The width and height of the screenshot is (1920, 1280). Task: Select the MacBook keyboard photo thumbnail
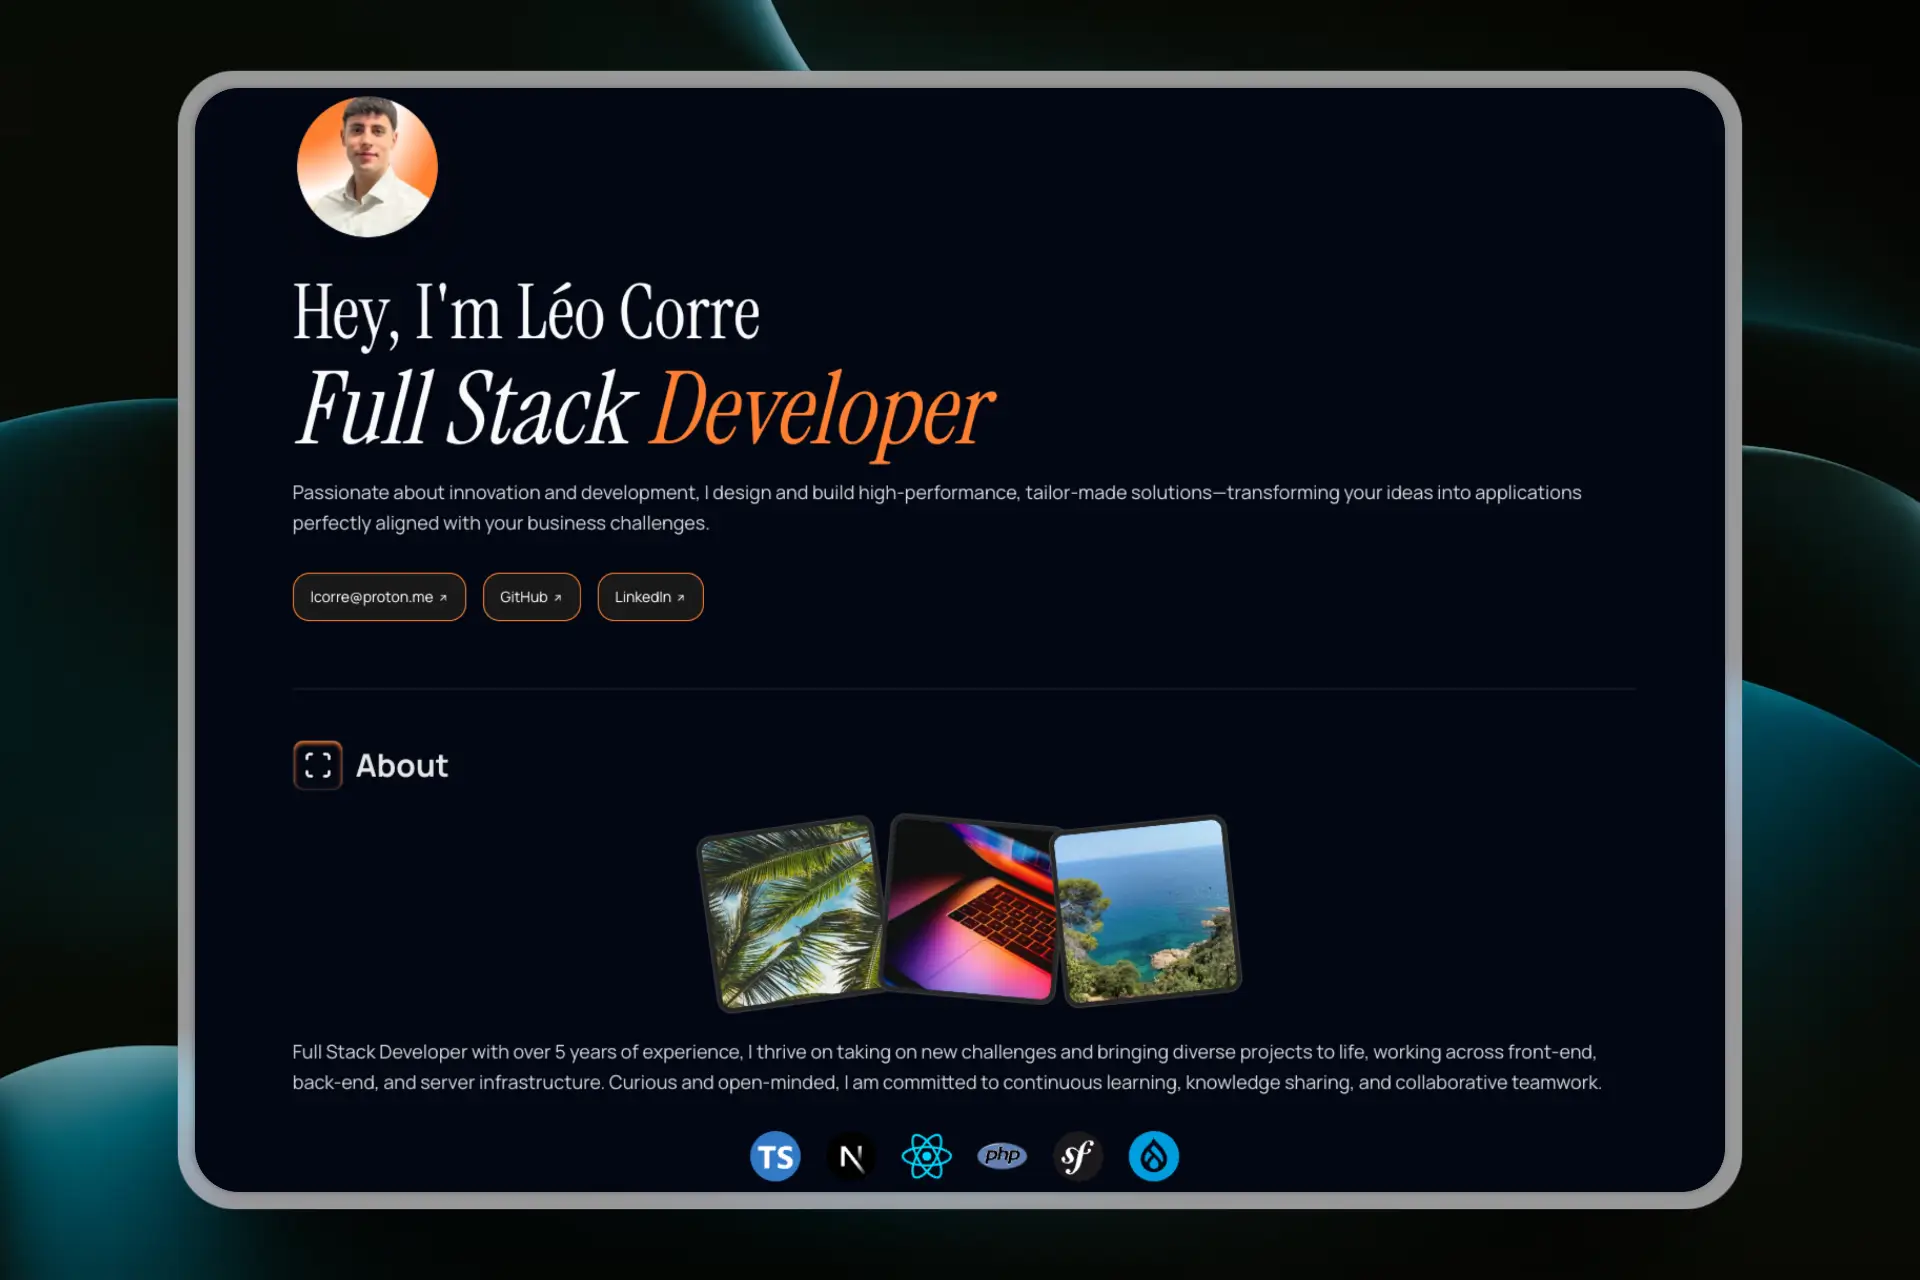tap(970, 908)
